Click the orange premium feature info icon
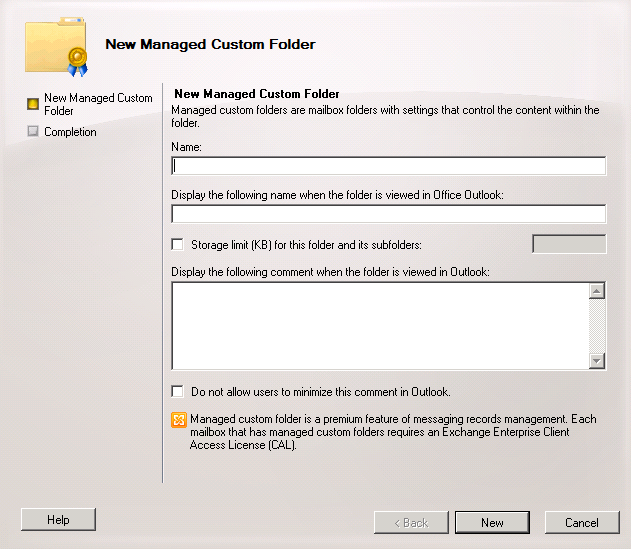The height and width of the screenshot is (549, 631). click(x=179, y=420)
